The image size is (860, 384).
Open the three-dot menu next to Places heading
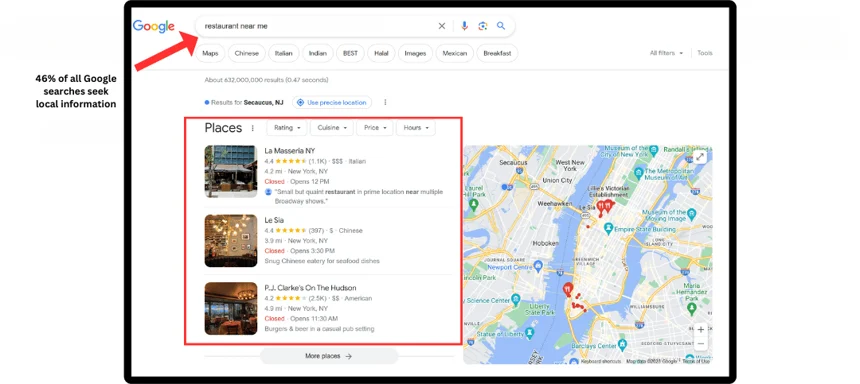[x=252, y=128]
